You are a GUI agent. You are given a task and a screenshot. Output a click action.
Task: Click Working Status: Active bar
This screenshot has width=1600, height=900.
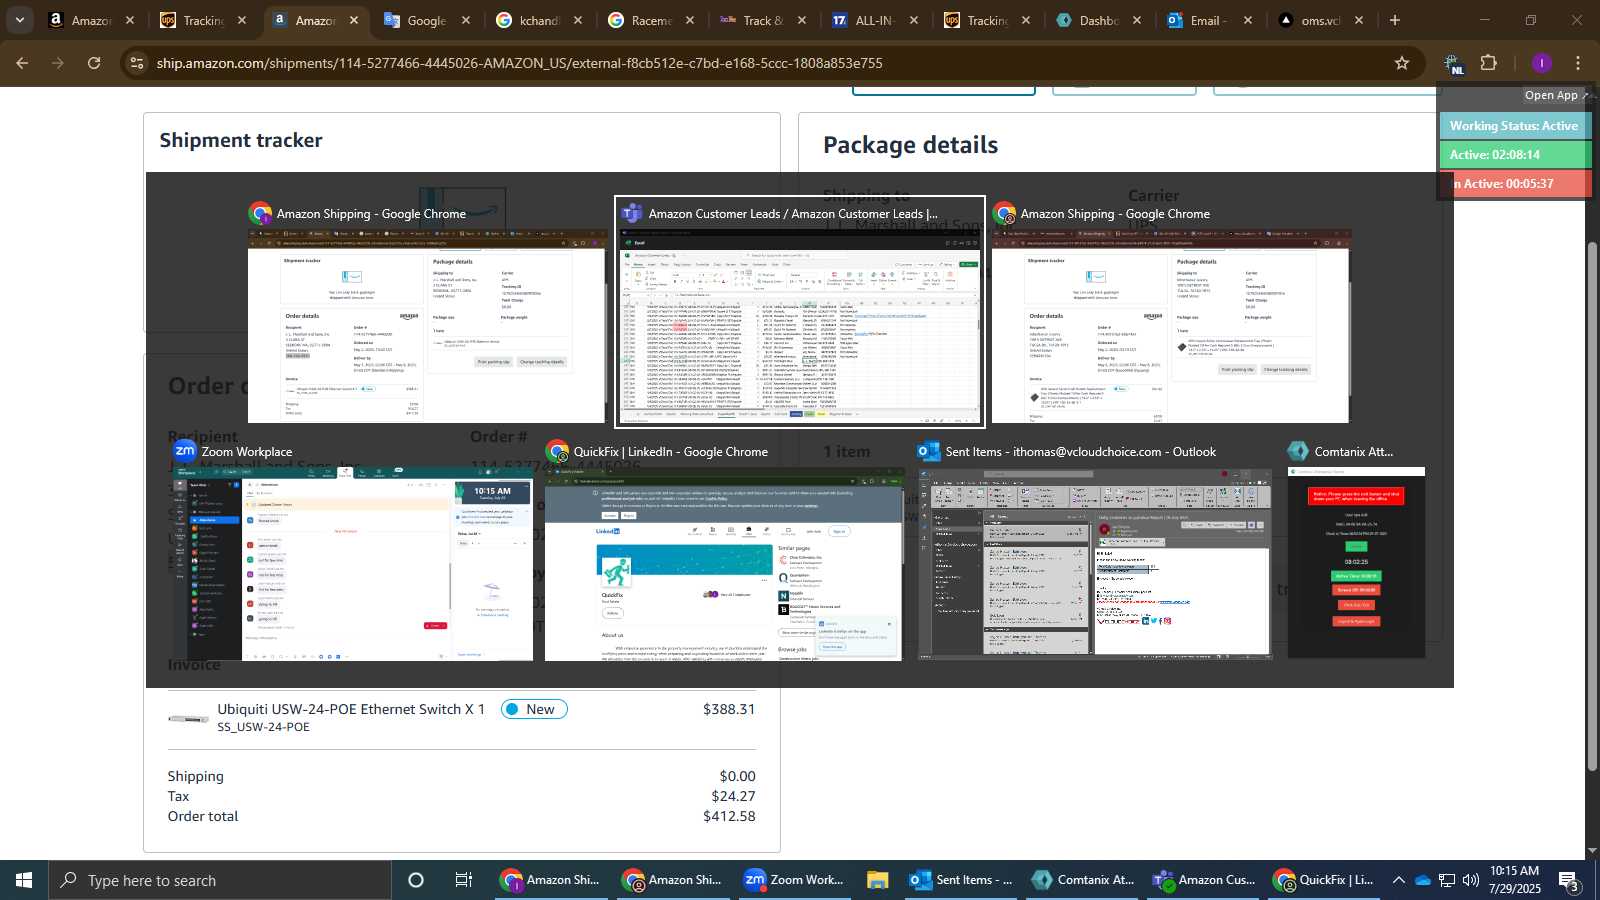click(1514, 126)
